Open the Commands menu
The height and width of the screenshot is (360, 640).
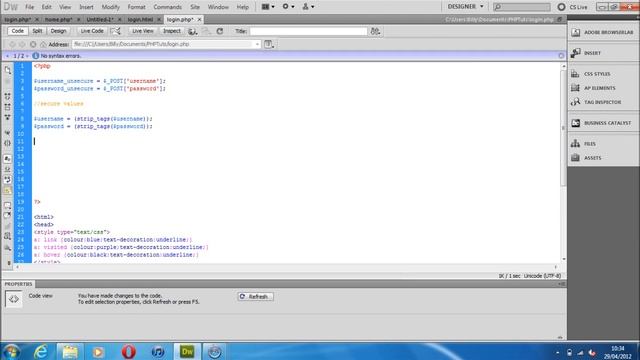167,7
